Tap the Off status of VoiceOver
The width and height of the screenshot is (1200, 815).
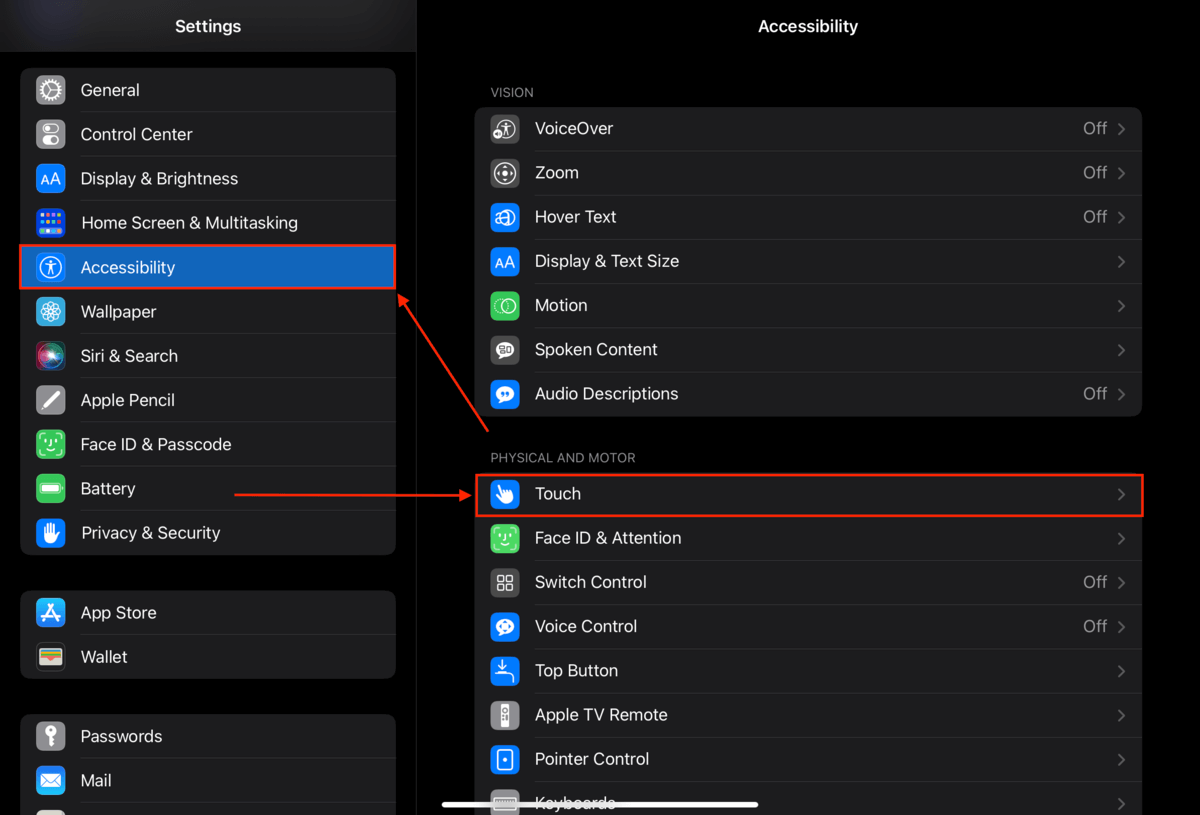[1095, 129]
